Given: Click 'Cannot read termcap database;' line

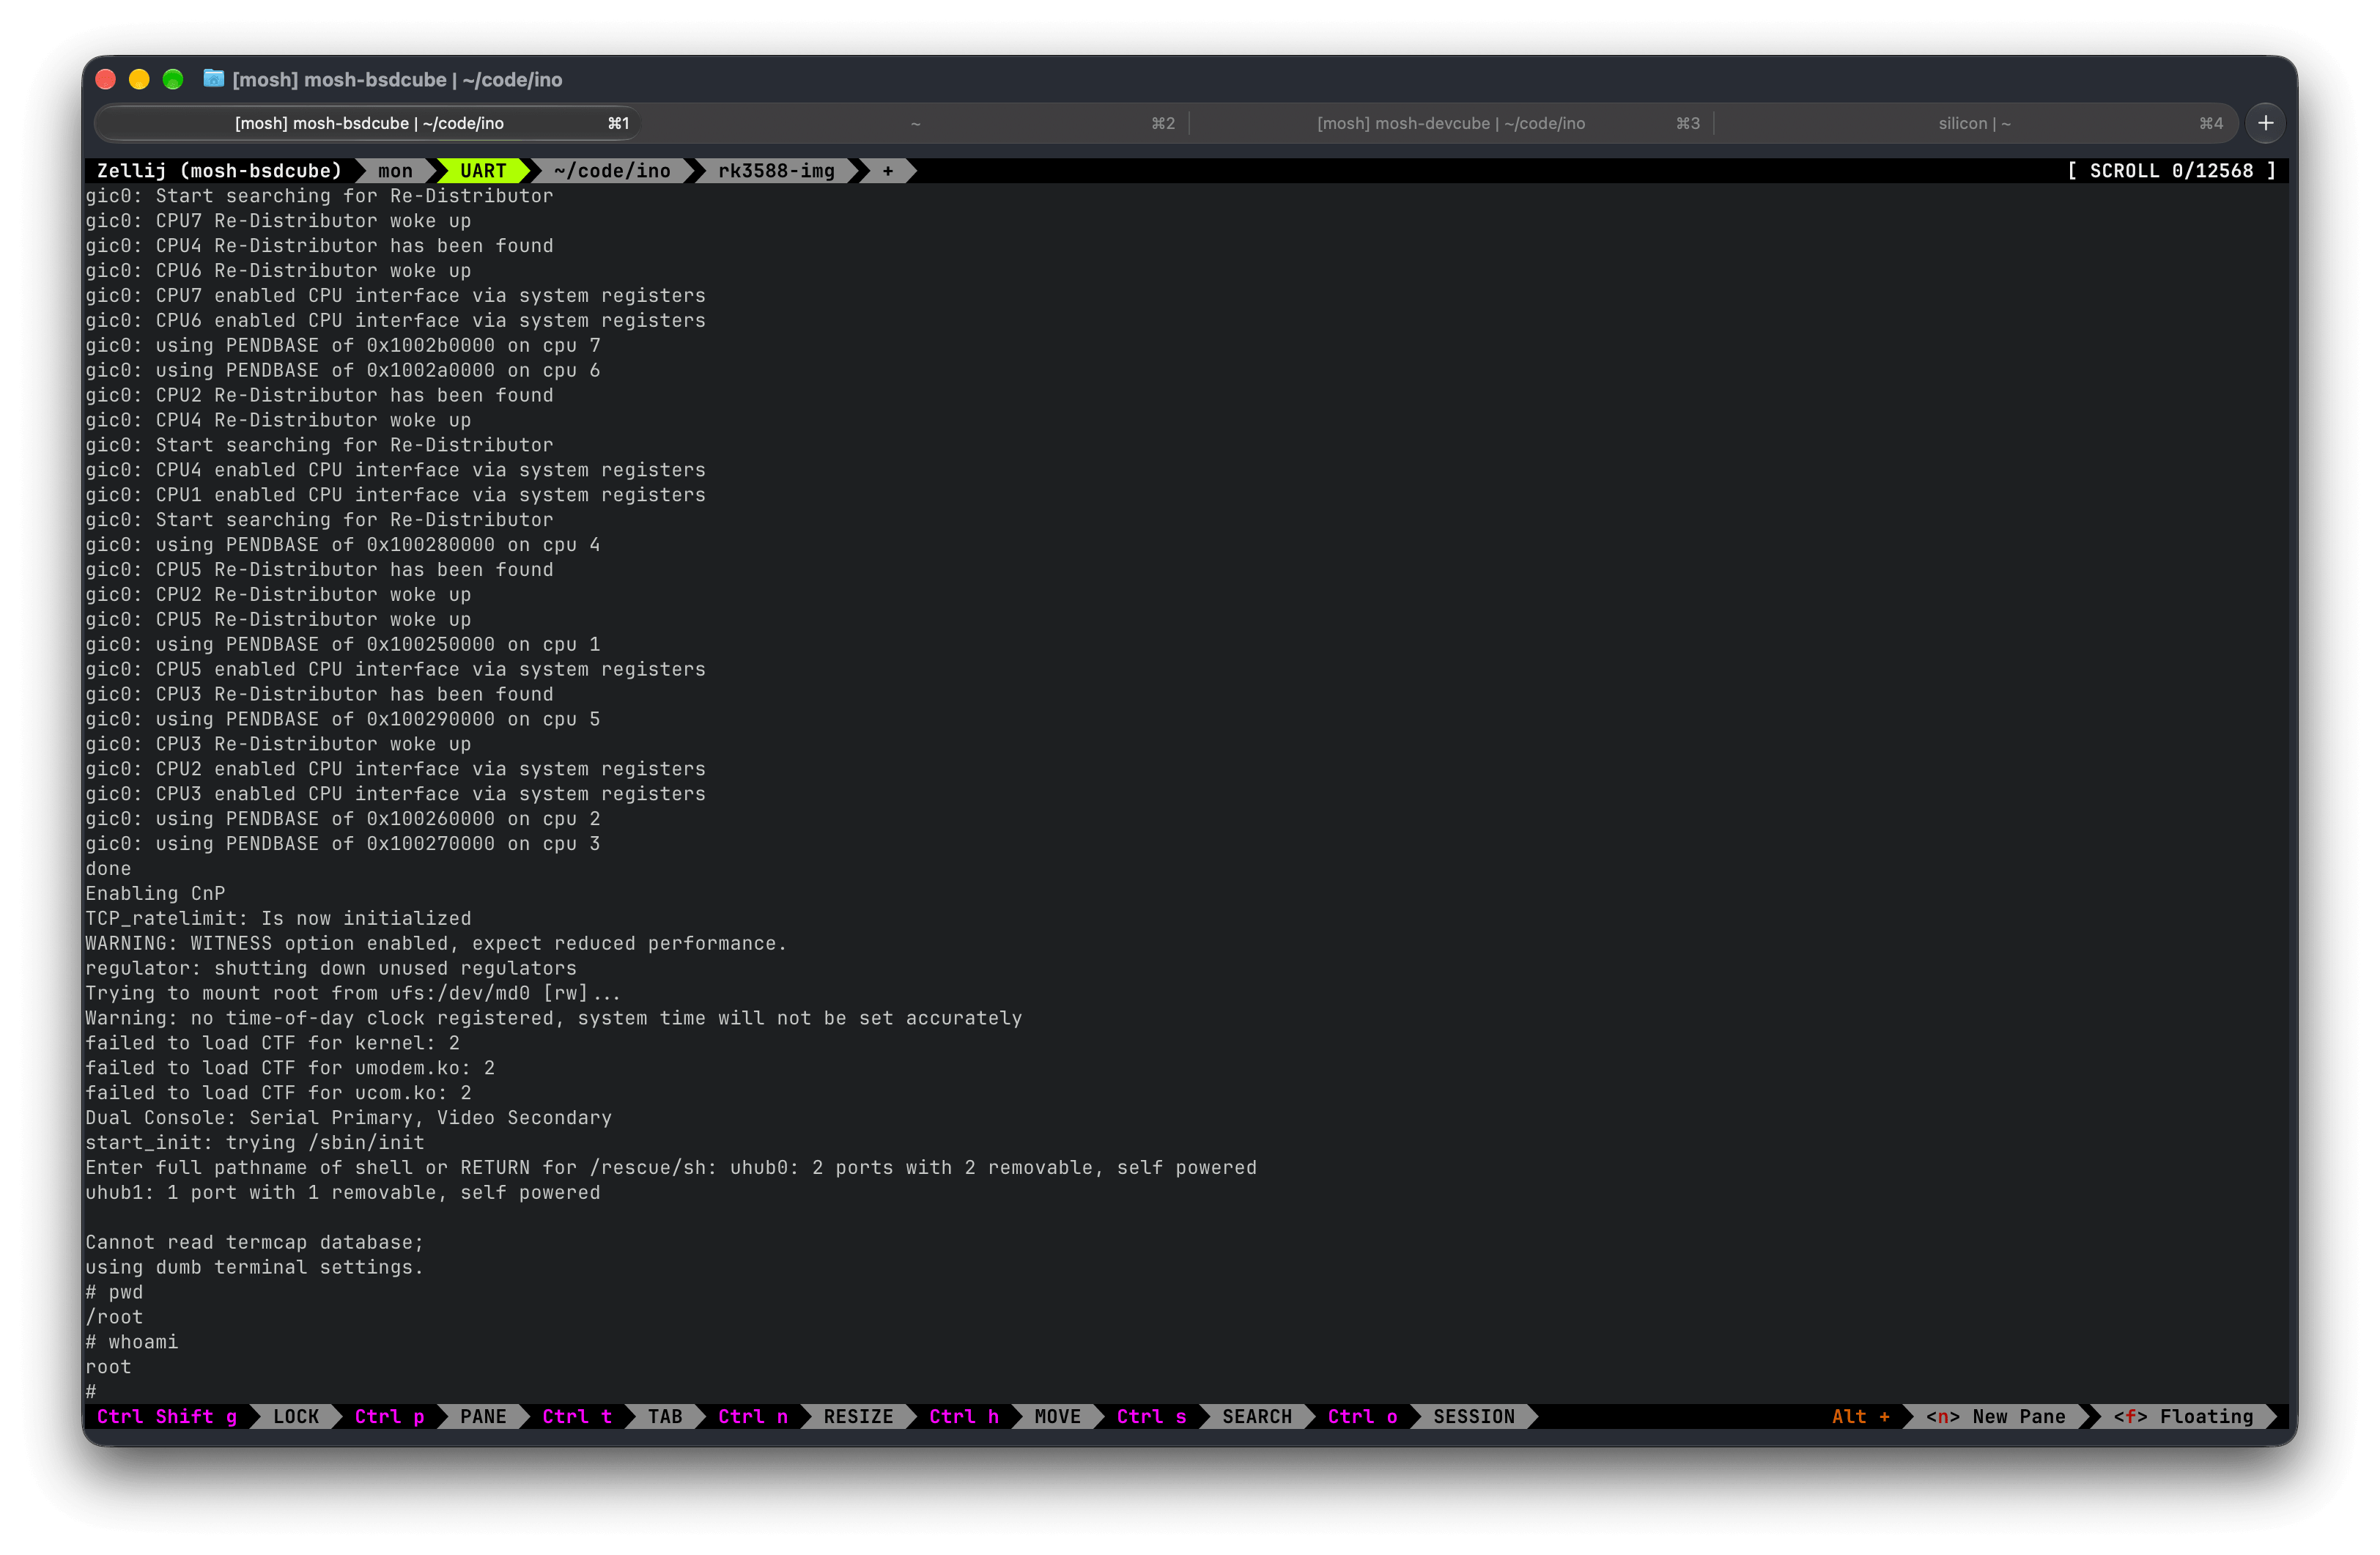Looking at the screenshot, I should point(255,1242).
